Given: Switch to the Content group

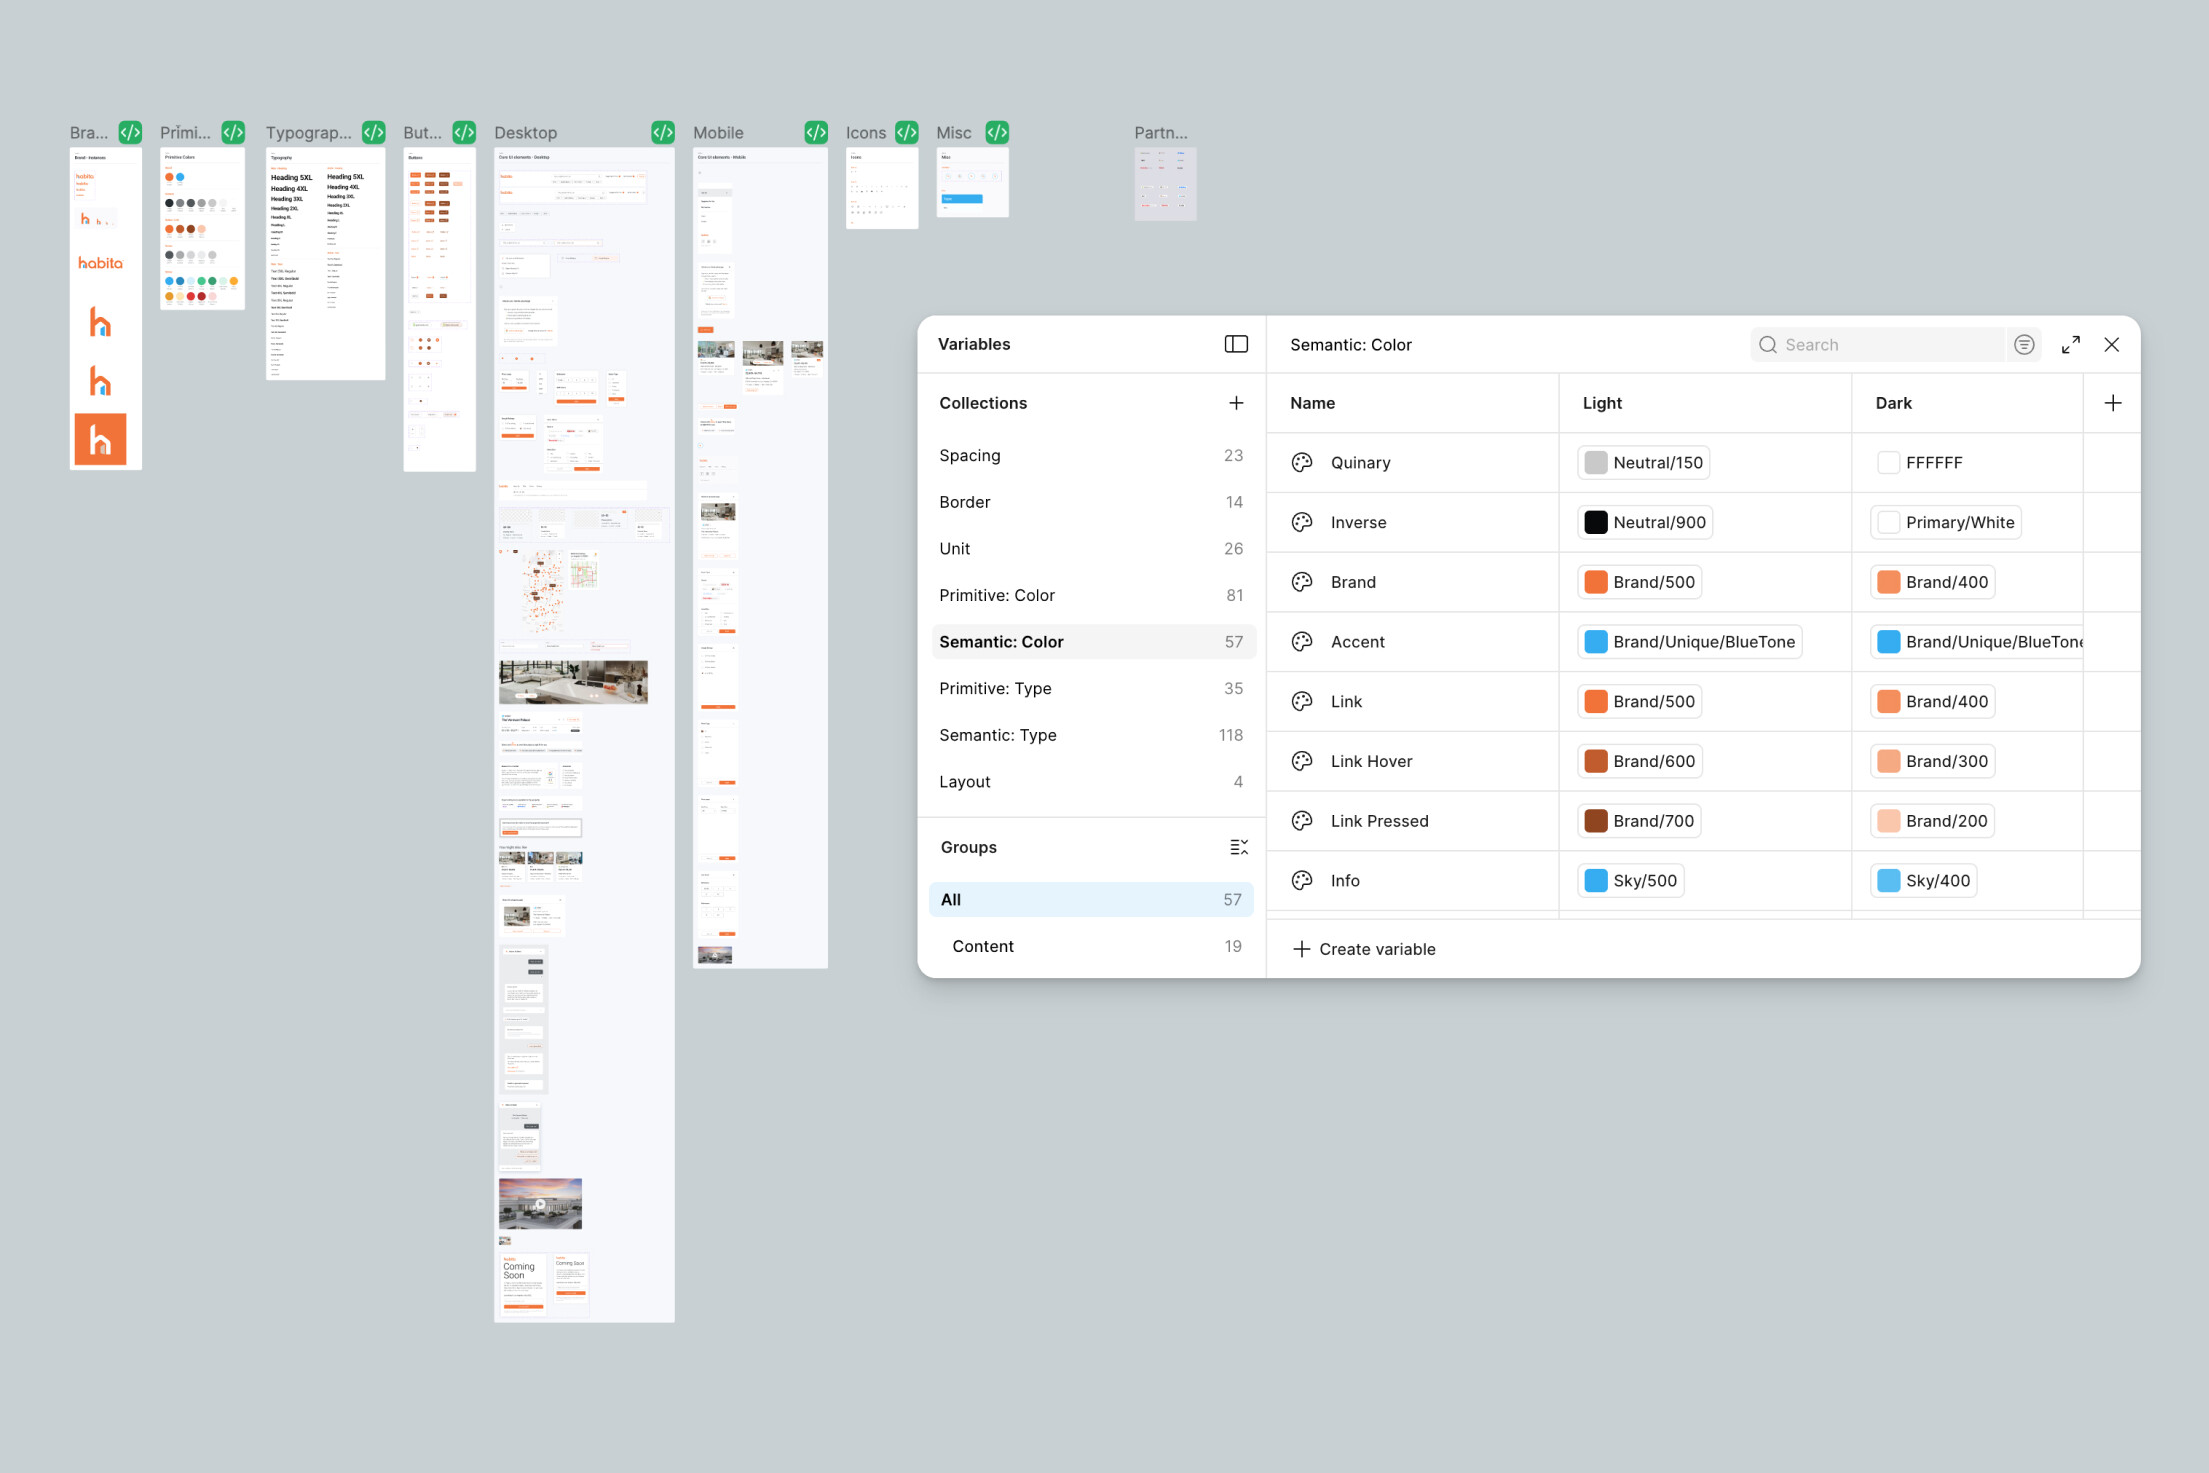Looking at the screenshot, I should (x=983, y=946).
